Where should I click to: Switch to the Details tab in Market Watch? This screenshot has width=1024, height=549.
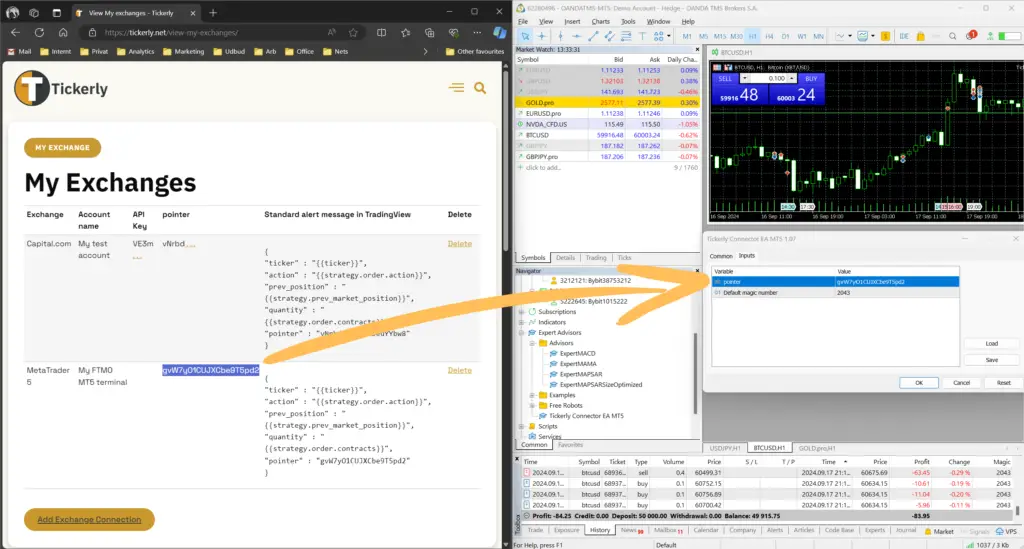click(x=565, y=258)
